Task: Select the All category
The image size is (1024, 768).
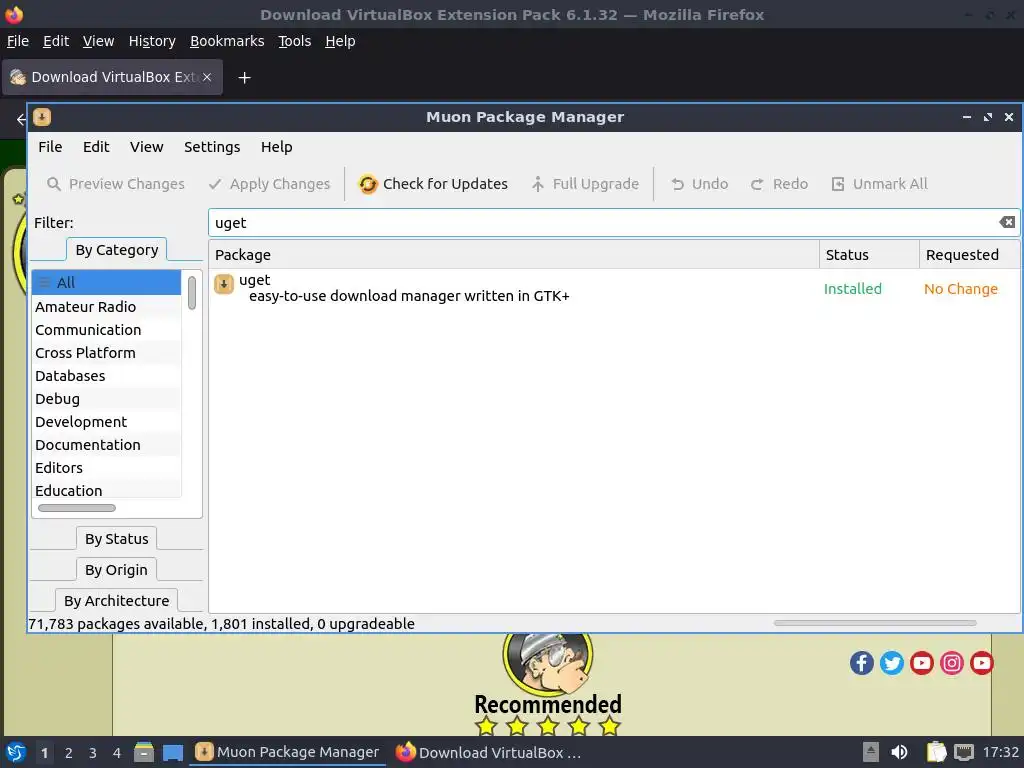Action: pos(106,282)
